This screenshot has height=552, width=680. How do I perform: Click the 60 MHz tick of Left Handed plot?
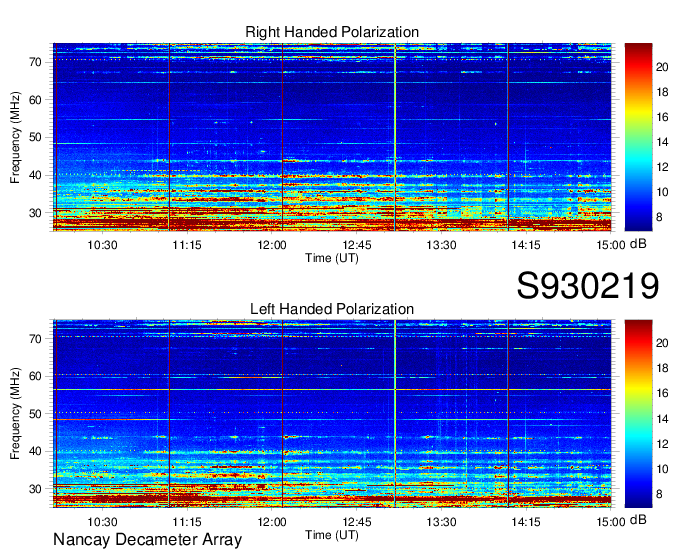35,376
